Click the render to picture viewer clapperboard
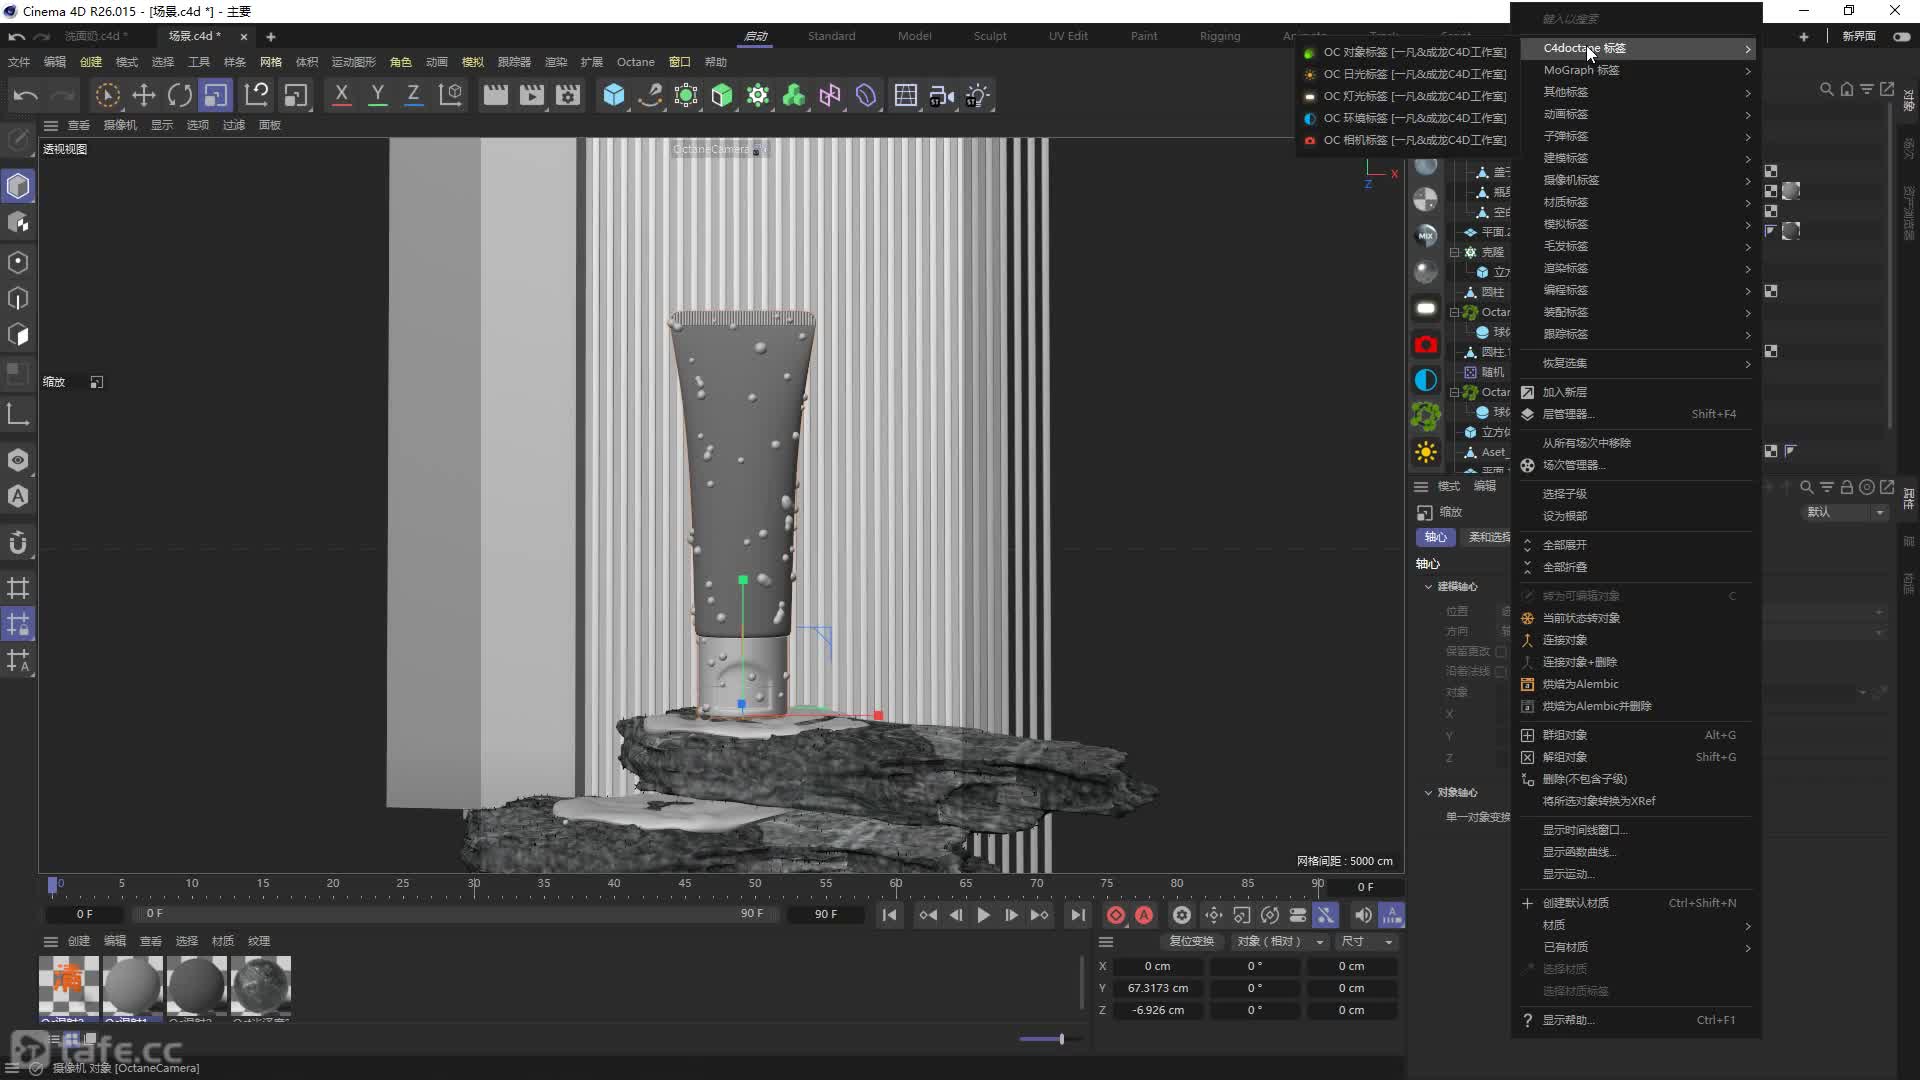This screenshot has height=1080, width=1920. 532,95
